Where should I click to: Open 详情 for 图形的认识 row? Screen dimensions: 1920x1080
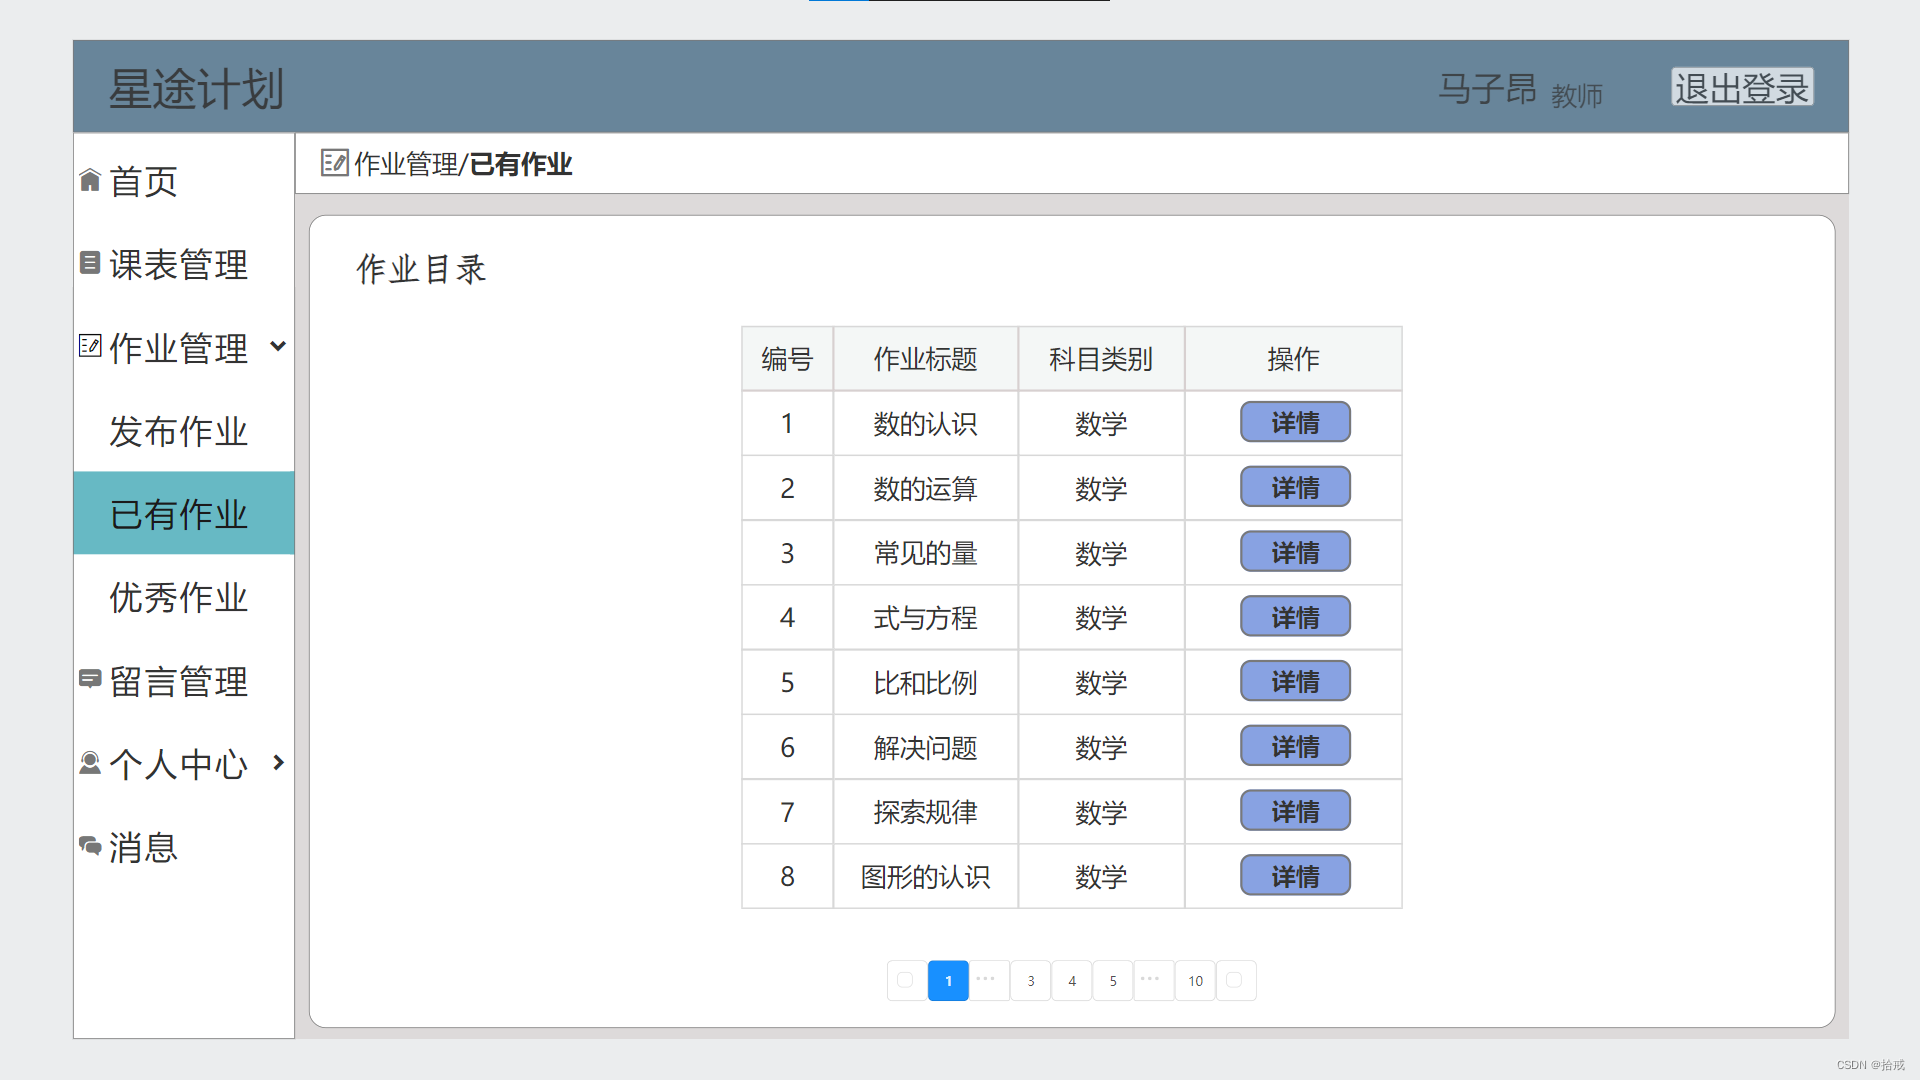click(1295, 876)
